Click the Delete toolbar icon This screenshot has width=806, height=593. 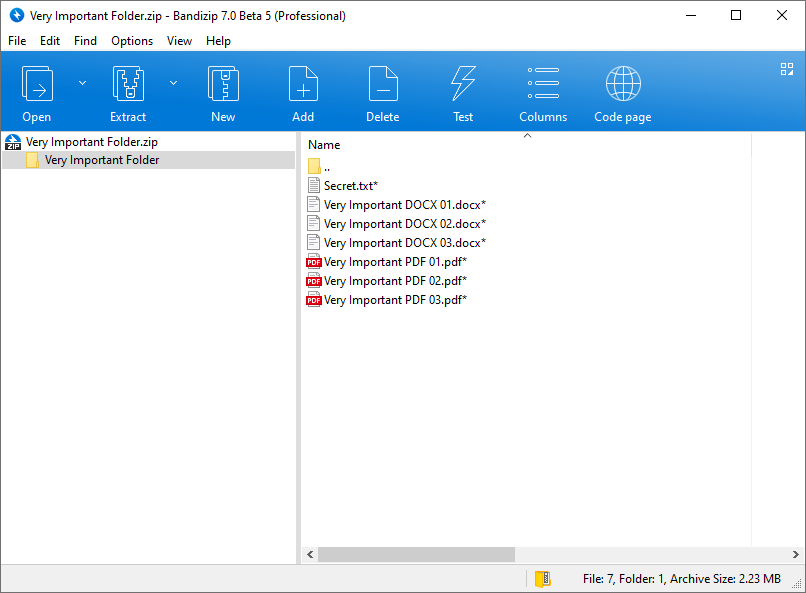pos(382,85)
